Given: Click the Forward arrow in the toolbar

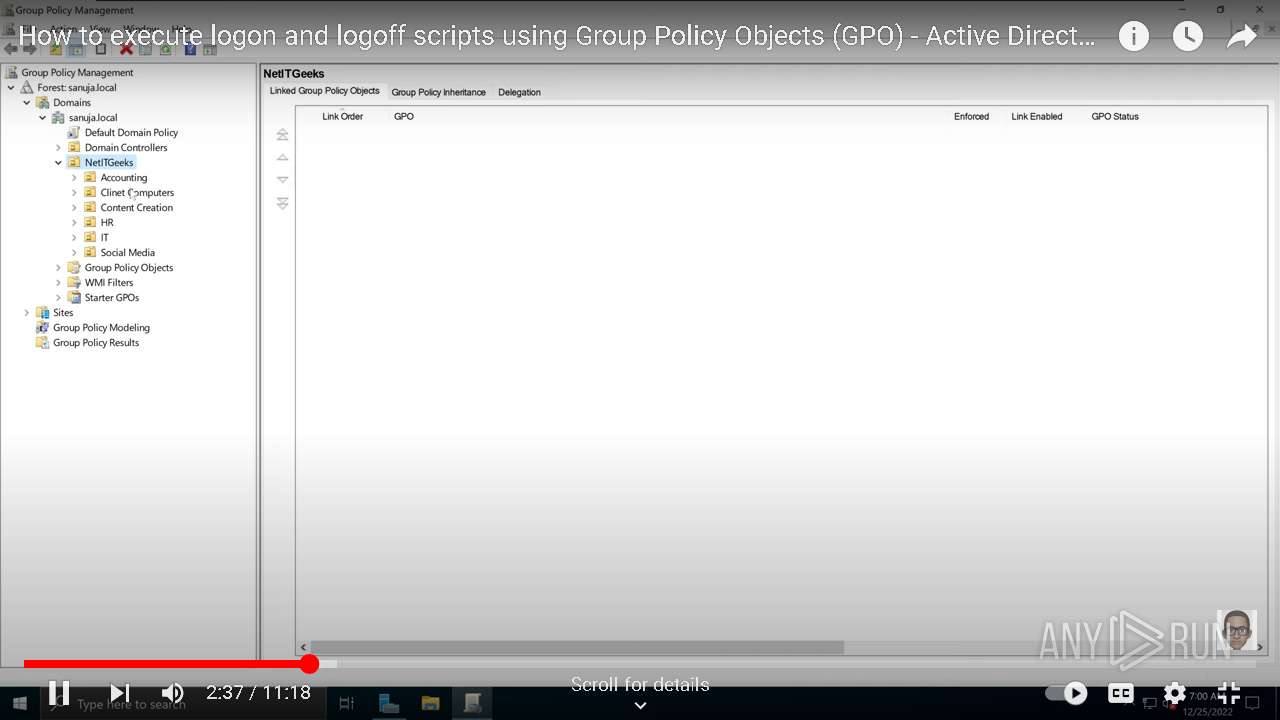Looking at the screenshot, I should coord(29,49).
